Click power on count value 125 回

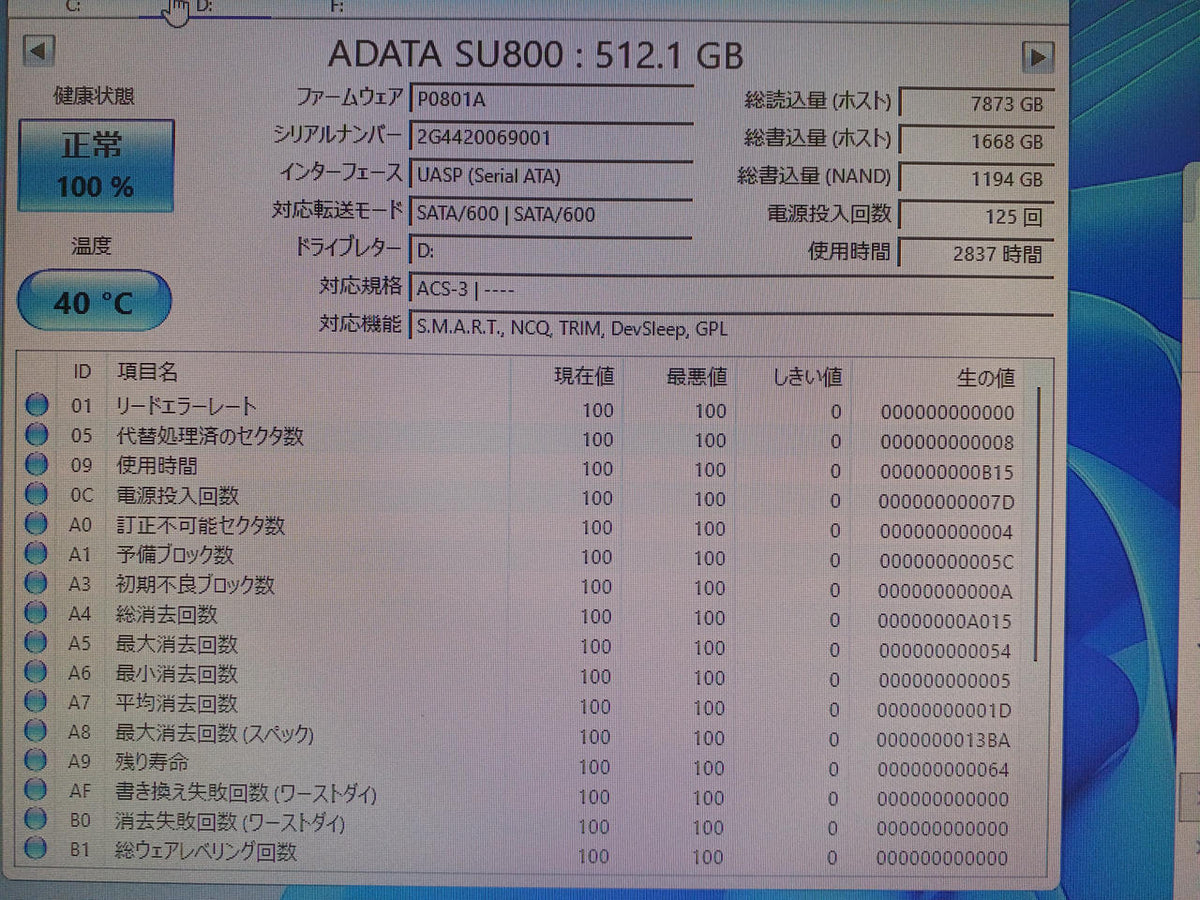tap(976, 216)
